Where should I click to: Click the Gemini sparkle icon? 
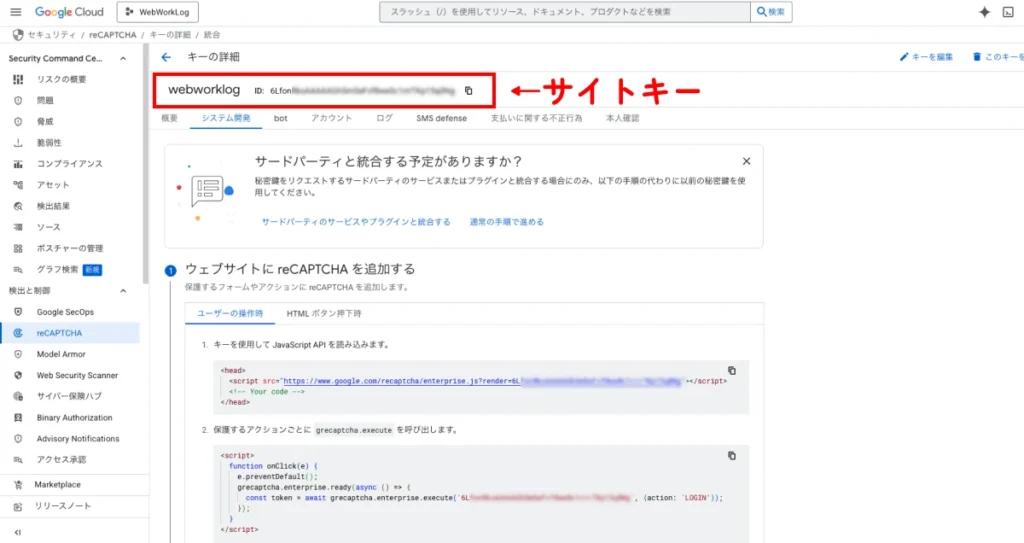[984, 12]
